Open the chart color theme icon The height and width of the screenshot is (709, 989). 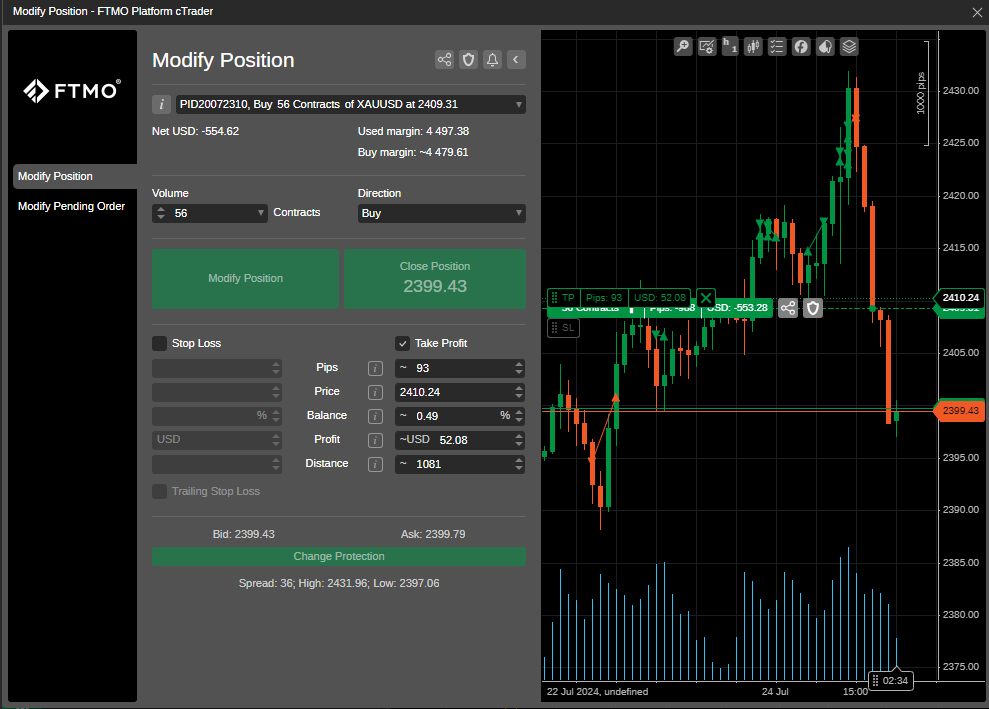point(825,47)
